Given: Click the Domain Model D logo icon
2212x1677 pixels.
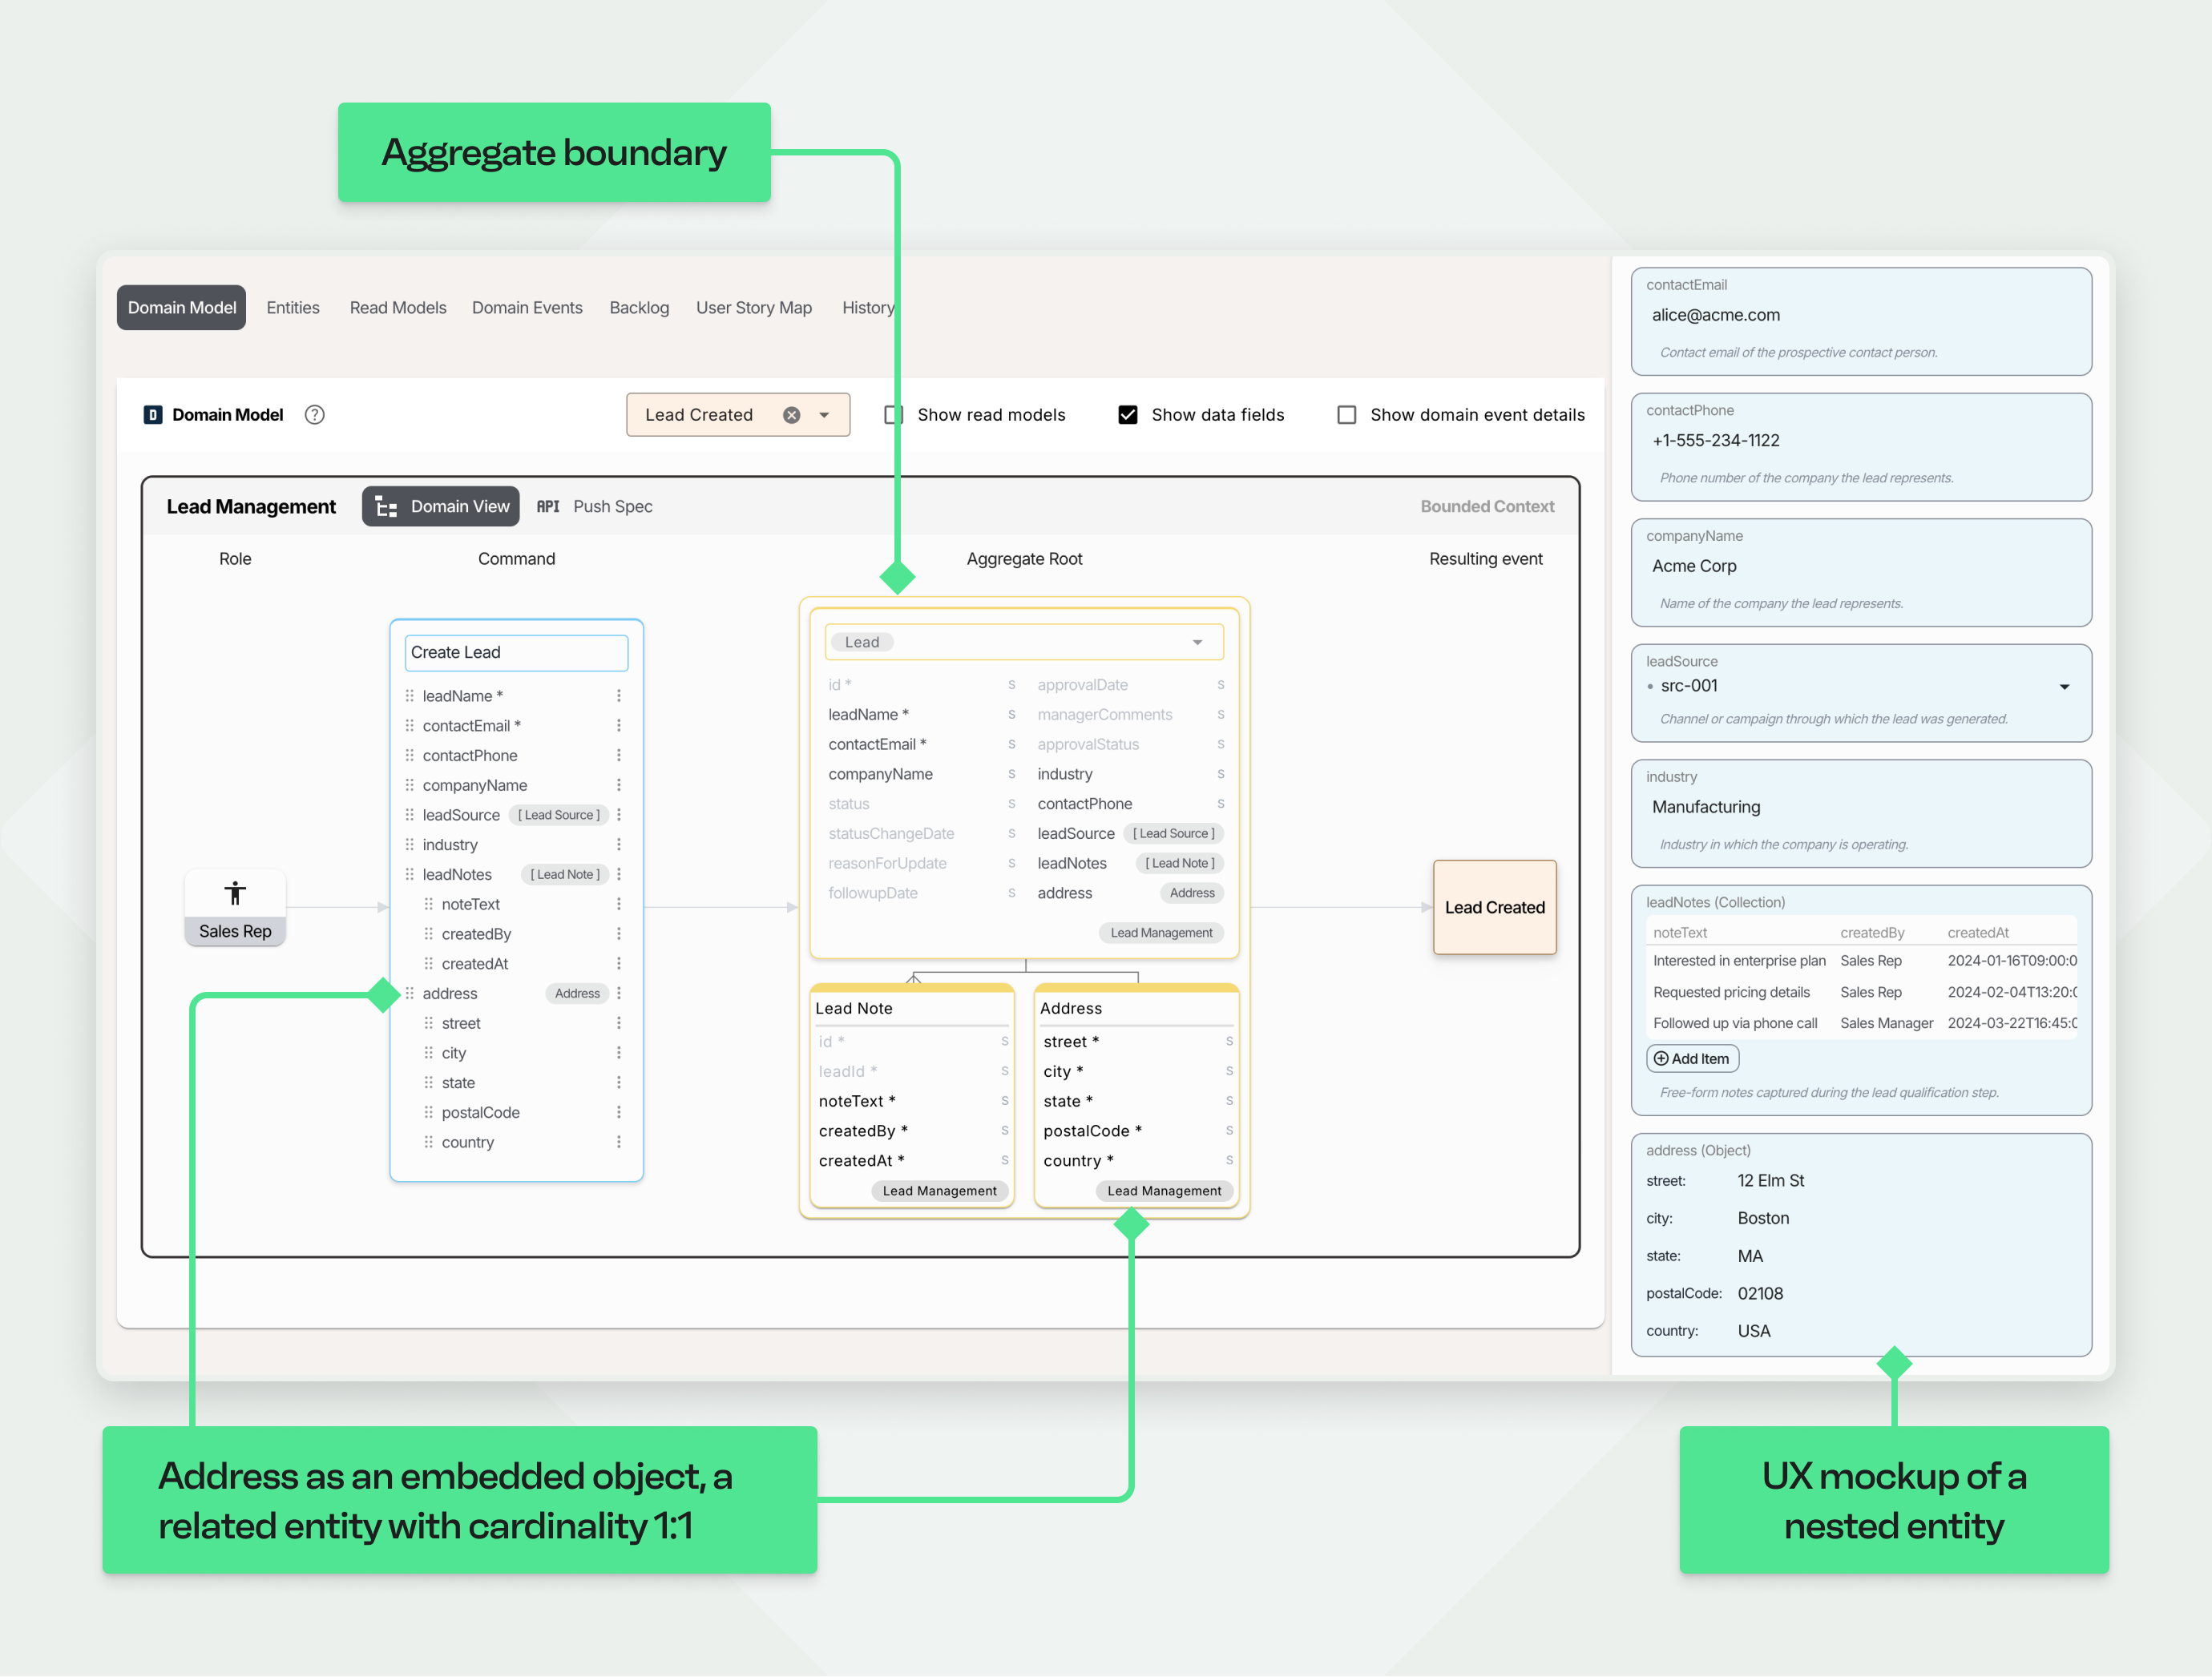Looking at the screenshot, I should coord(153,415).
